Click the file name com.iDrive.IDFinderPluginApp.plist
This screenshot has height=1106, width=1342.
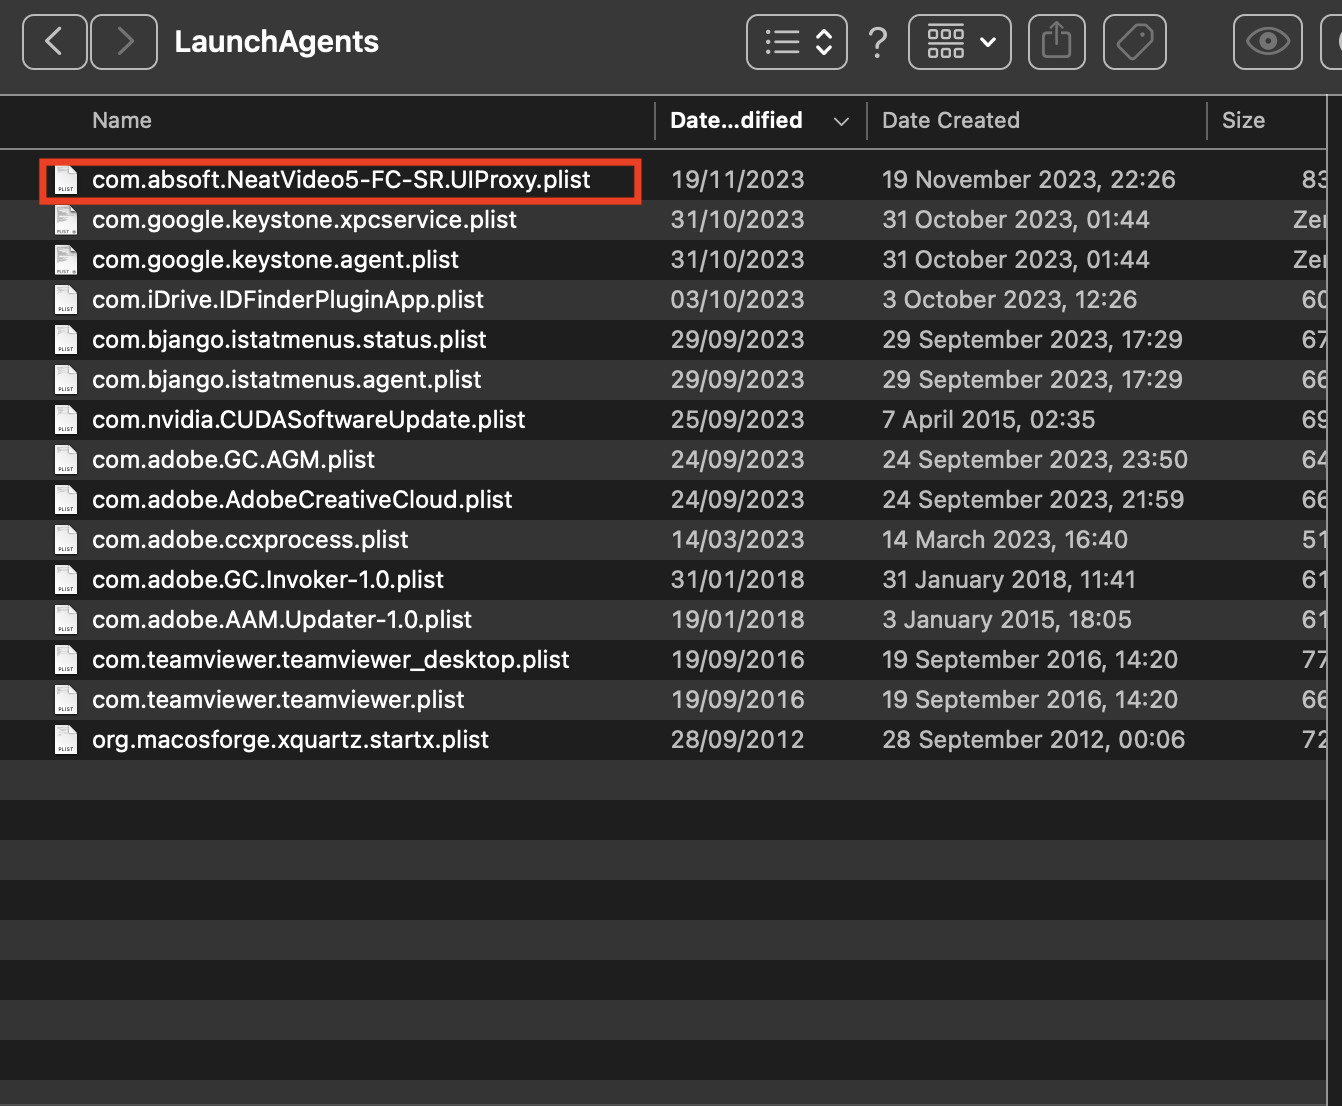tap(288, 300)
